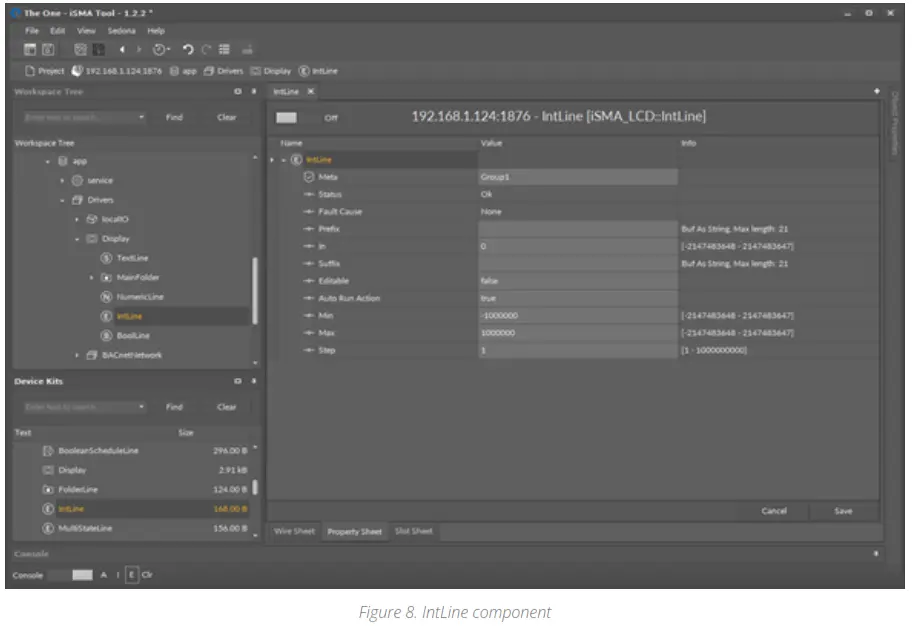Click the Project breadcrumb
This screenshot has width=913, height=626.
(x=45, y=71)
